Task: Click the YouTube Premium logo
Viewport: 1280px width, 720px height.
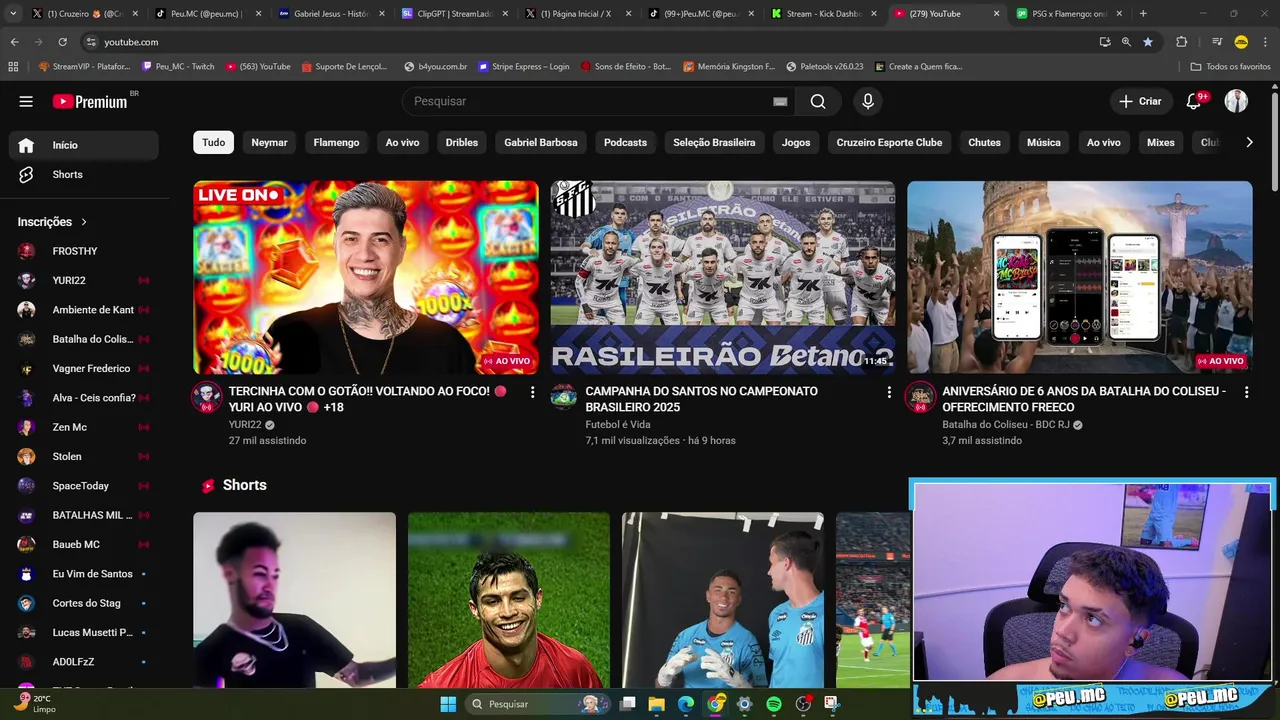Action: click(90, 101)
